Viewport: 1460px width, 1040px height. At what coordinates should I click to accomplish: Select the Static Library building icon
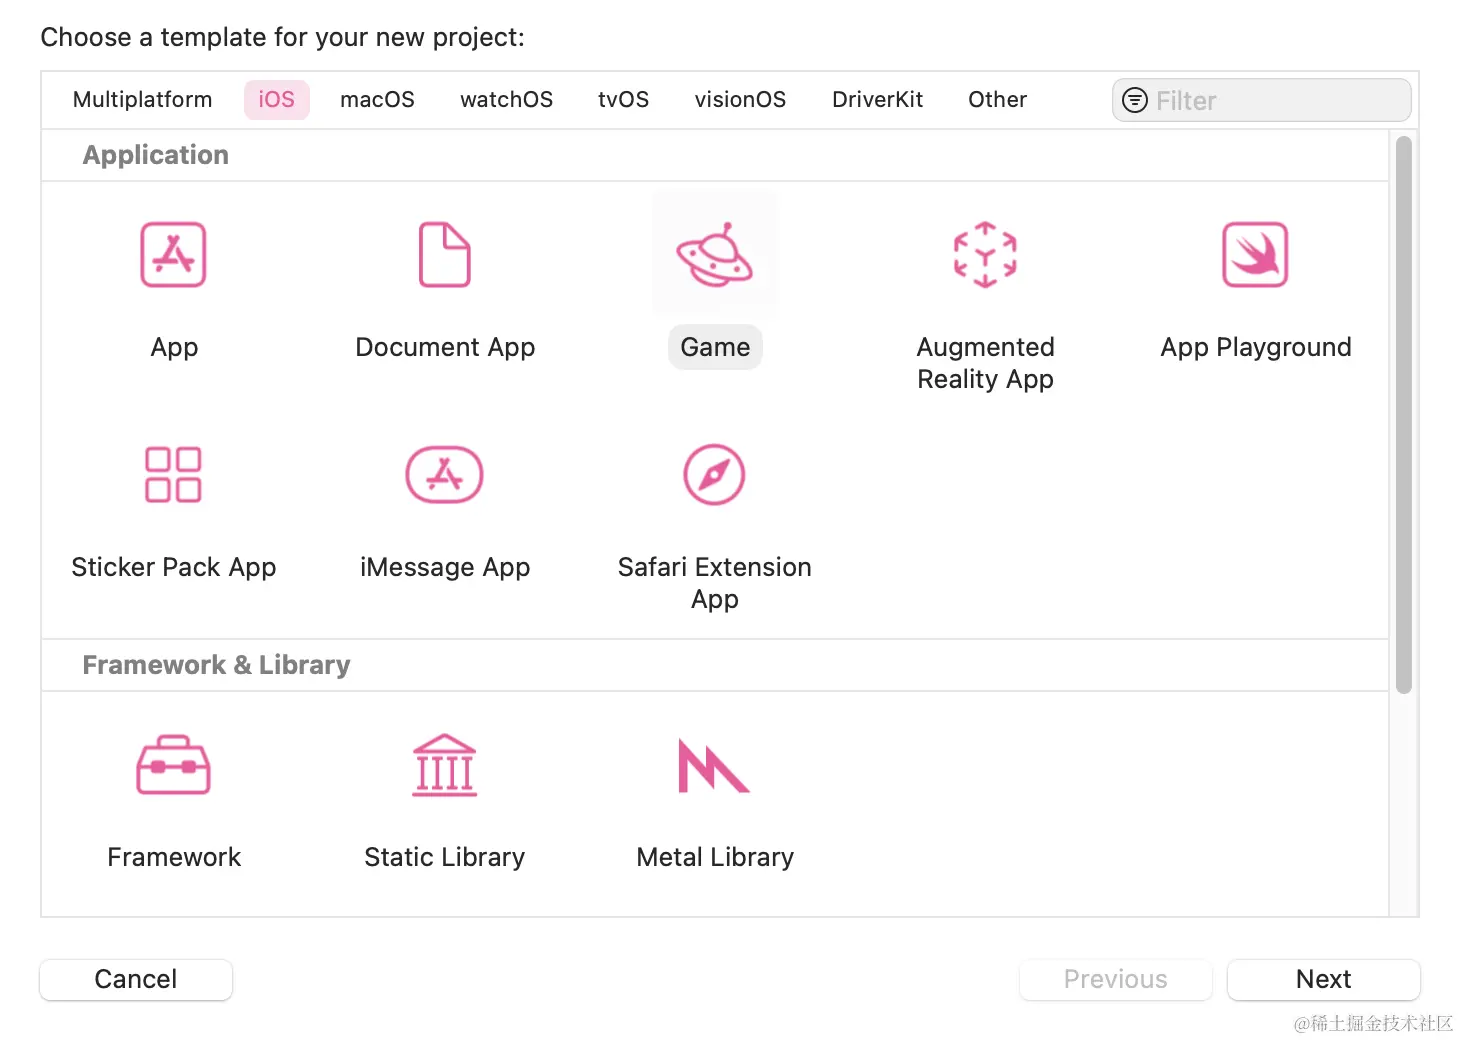coord(444,765)
